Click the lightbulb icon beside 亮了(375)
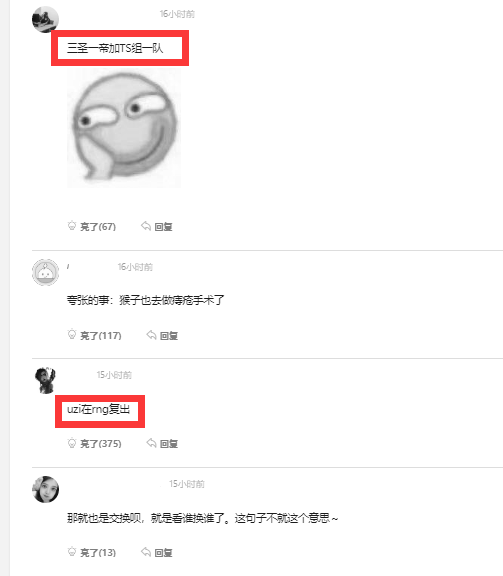The image size is (503, 576). [72, 443]
